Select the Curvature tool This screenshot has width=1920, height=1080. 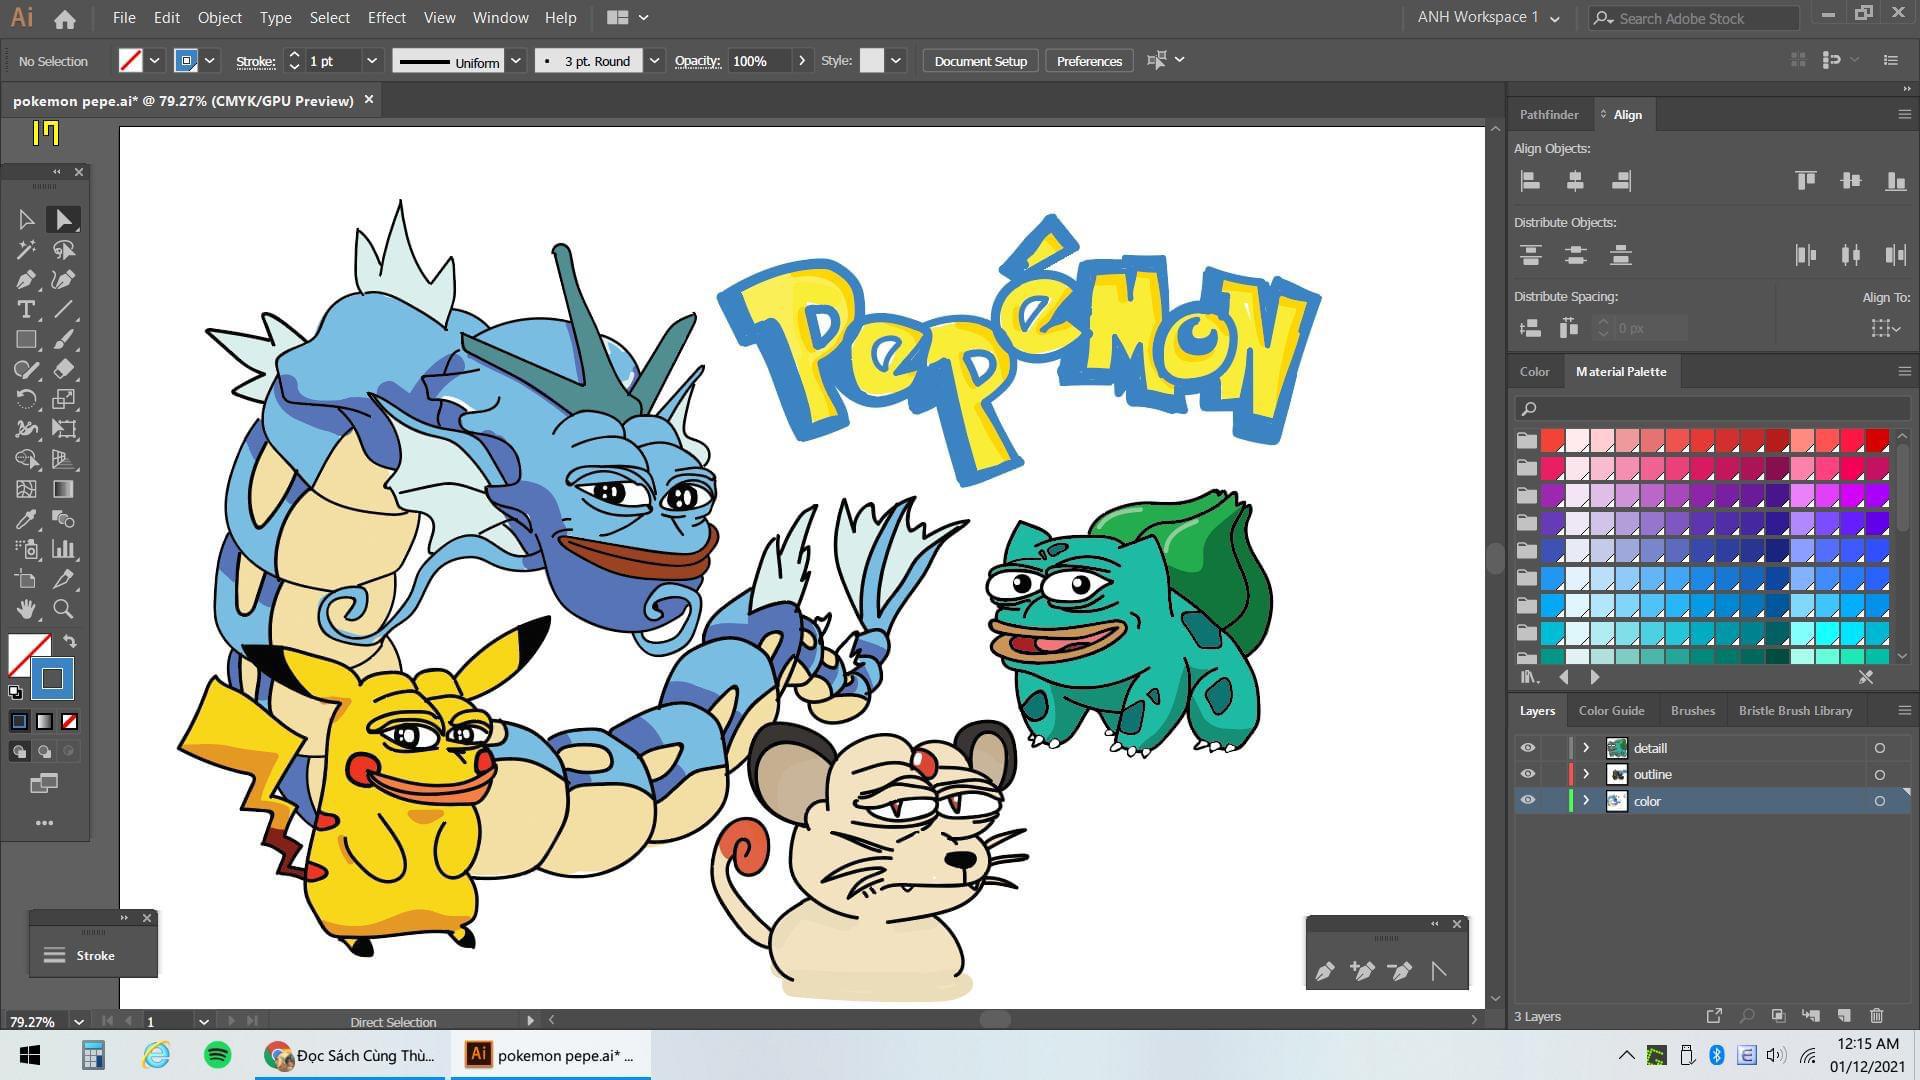click(x=64, y=280)
